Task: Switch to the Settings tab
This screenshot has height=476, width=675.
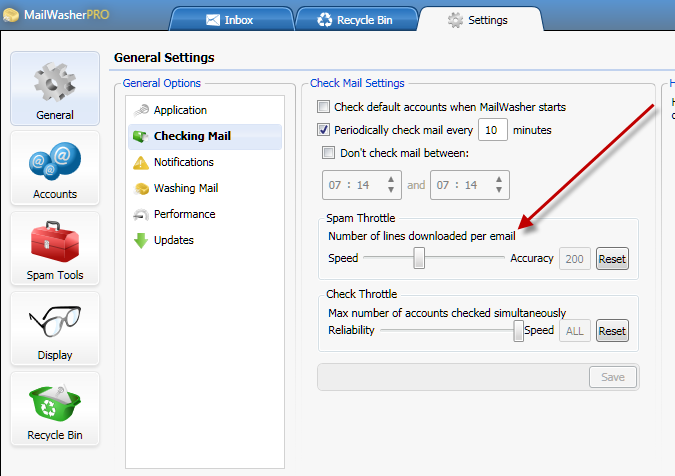Action: tap(480, 19)
